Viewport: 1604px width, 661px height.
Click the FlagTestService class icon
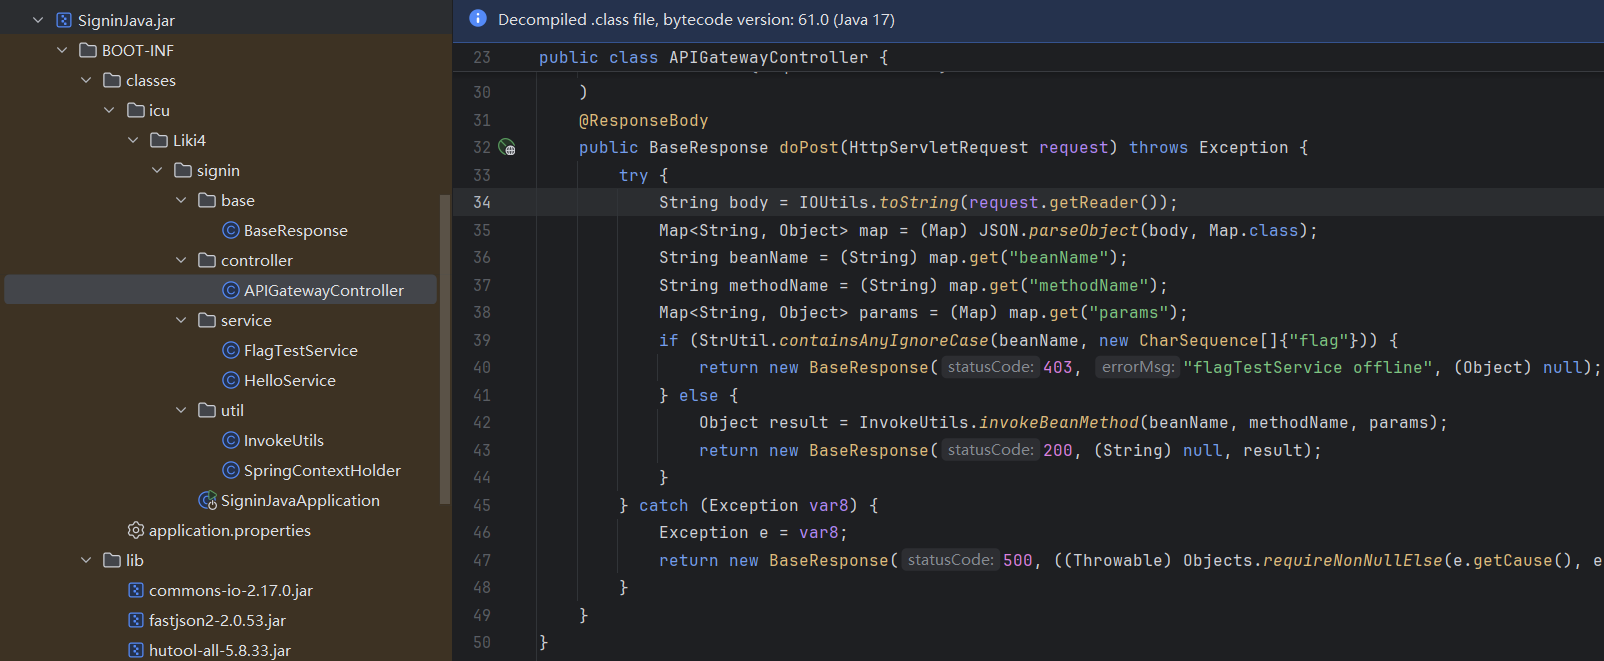coord(231,350)
